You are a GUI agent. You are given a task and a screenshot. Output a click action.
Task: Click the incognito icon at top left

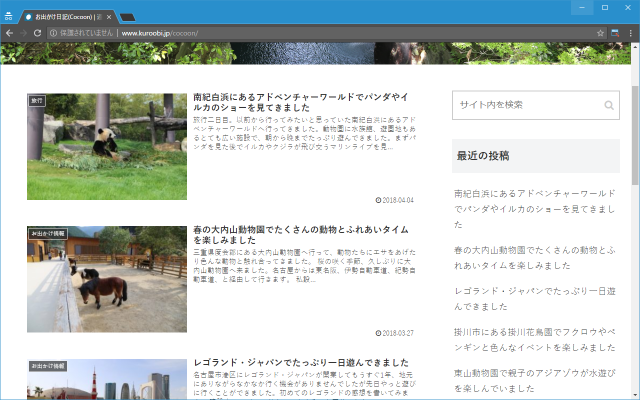(x=8, y=16)
